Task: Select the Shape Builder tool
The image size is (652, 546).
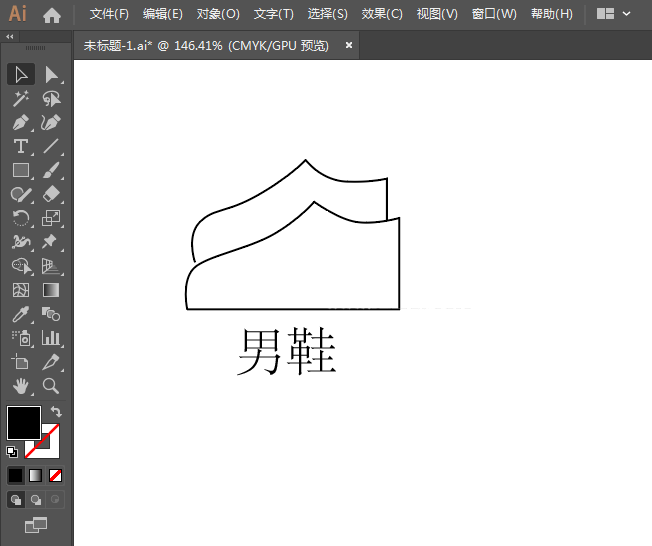Action: pyautogui.click(x=21, y=266)
